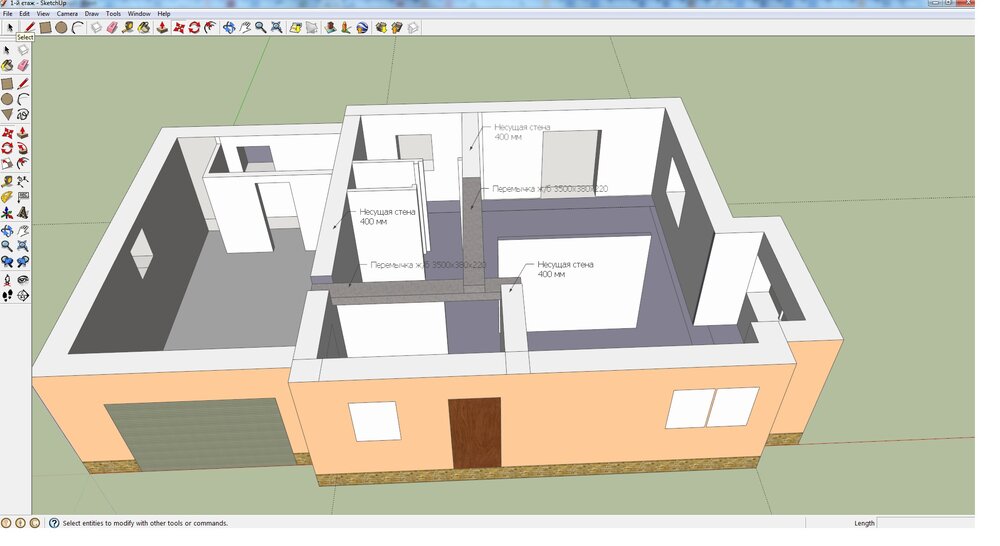
Task: Select the Dimension tool
Action: tap(23, 181)
